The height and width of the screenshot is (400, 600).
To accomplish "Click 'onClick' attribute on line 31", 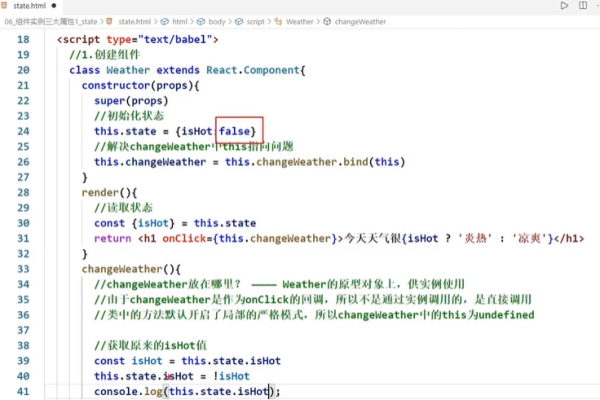I will [x=184, y=238].
